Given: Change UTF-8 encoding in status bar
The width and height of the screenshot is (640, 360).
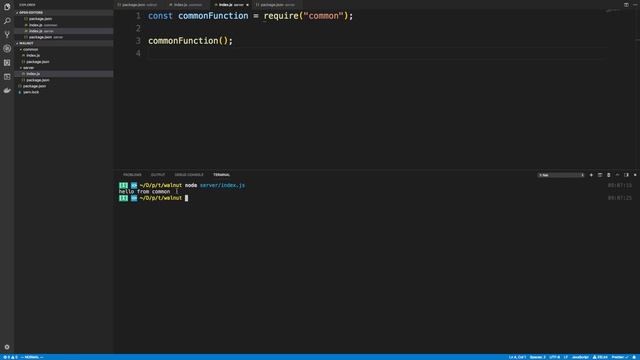Looking at the screenshot, I should (555, 357).
